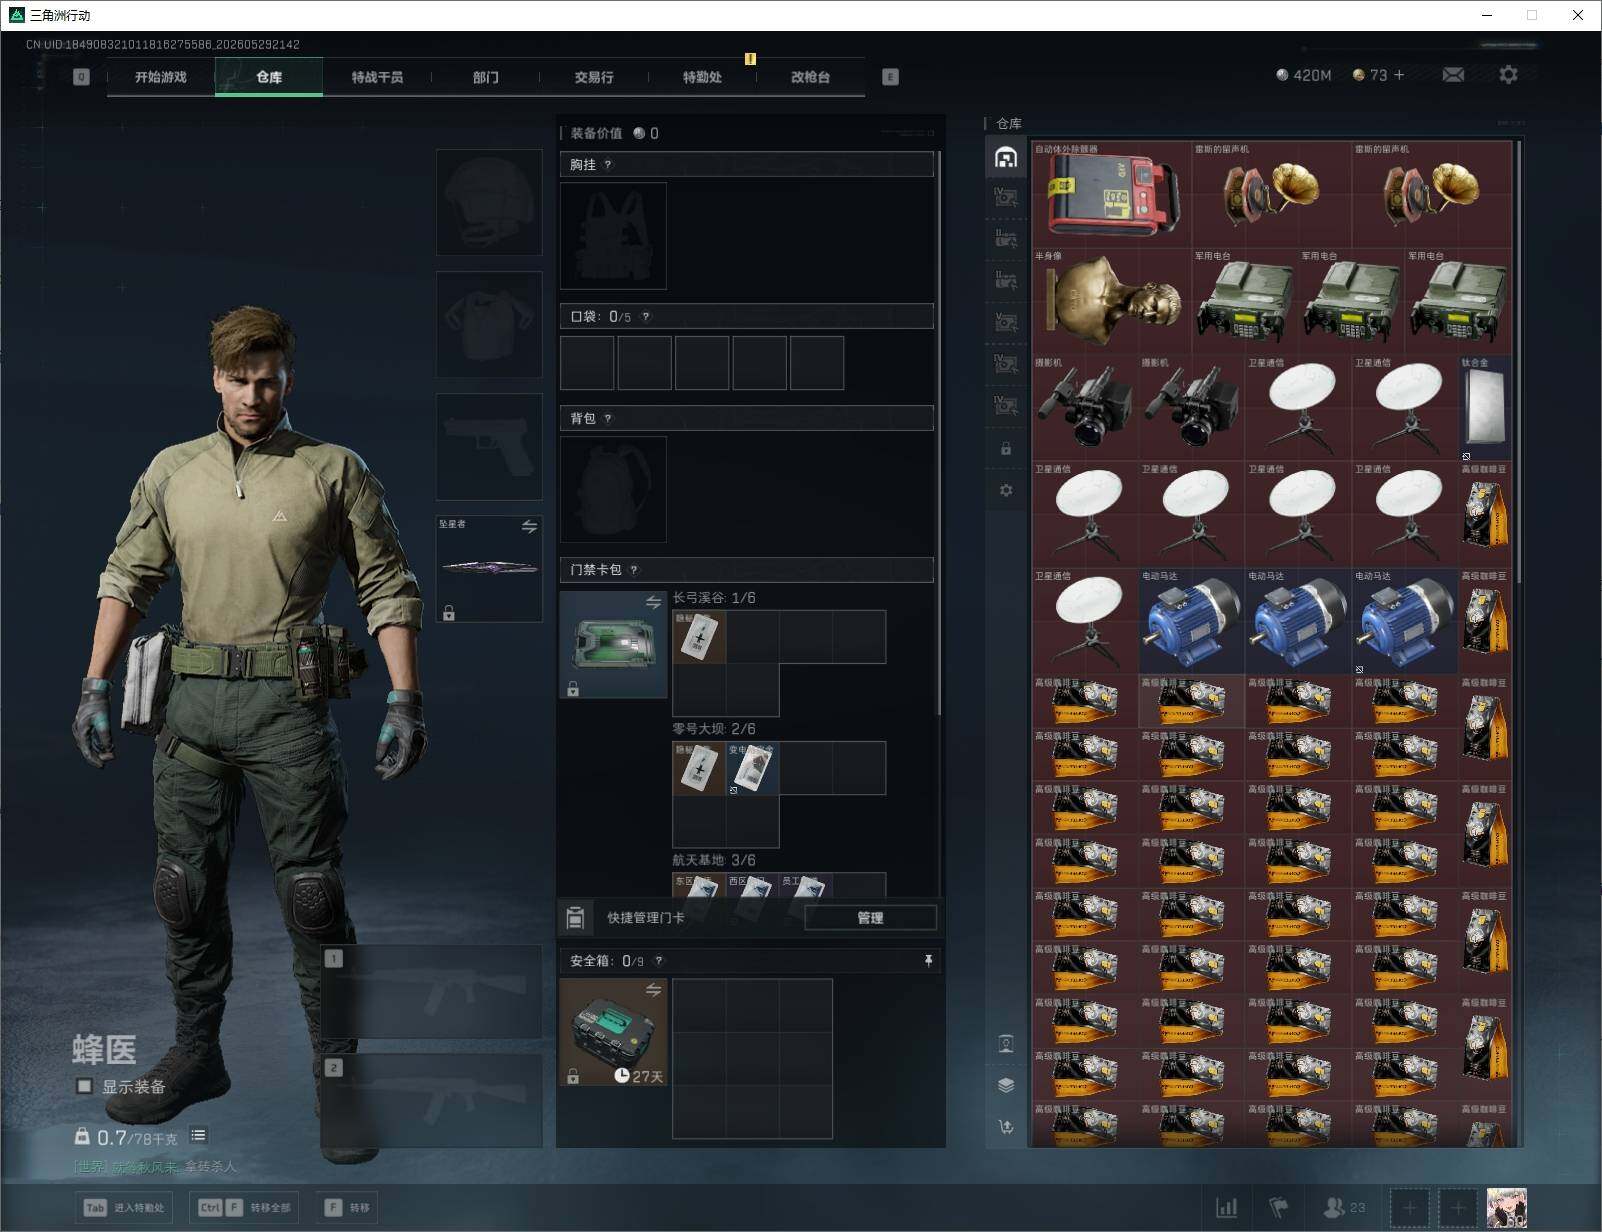Click equipment panel scrollbar
This screenshot has width=1602, height=1232.
938,433
